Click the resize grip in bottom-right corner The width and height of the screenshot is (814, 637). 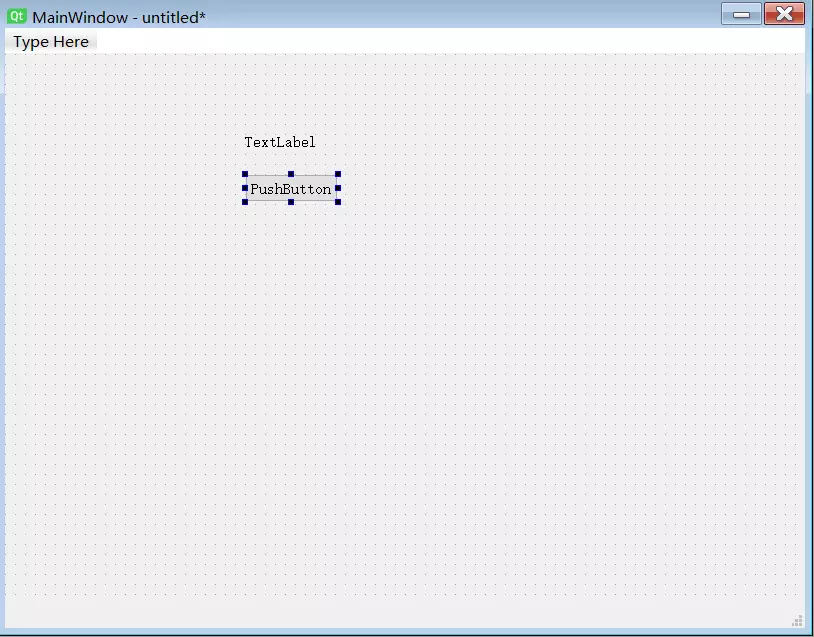click(797, 620)
